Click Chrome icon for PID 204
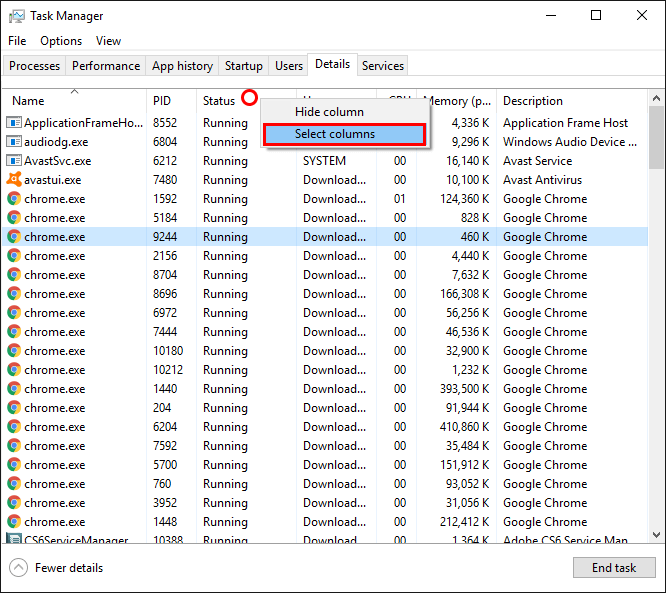The height and width of the screenshot is (593, 666). tap(14, 407)
